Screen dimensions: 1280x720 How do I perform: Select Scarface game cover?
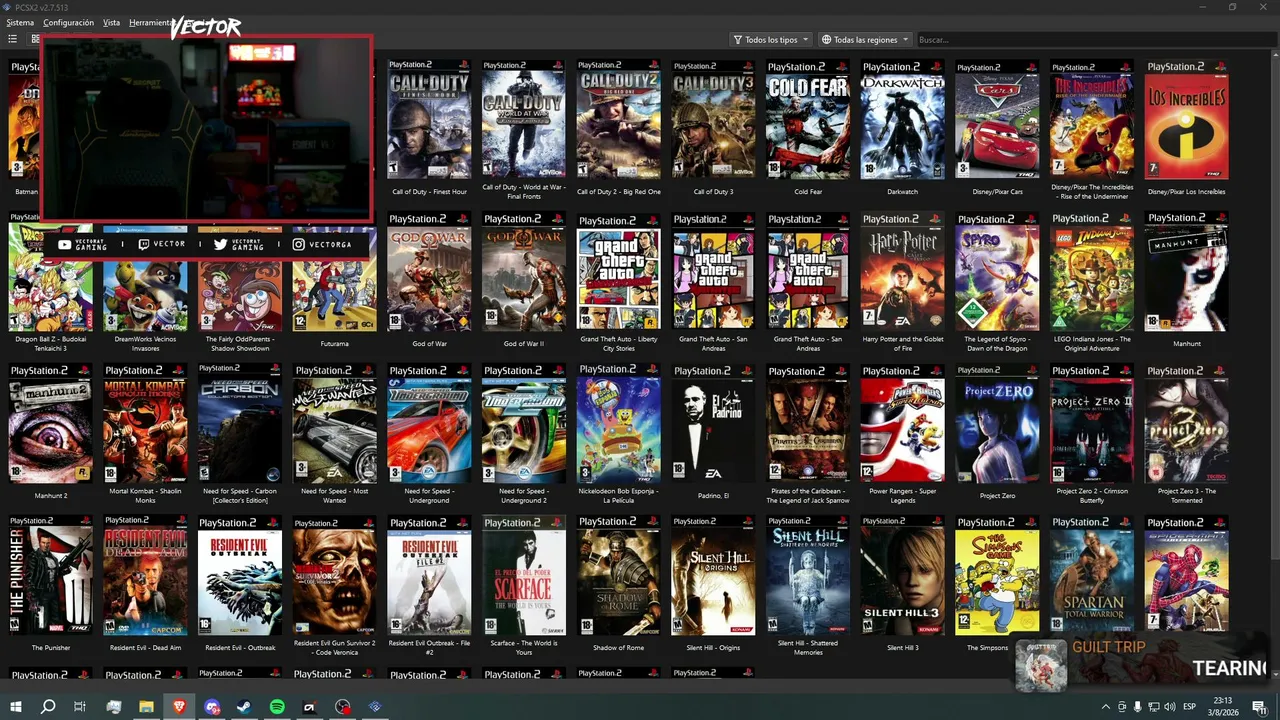pos(524,575)
